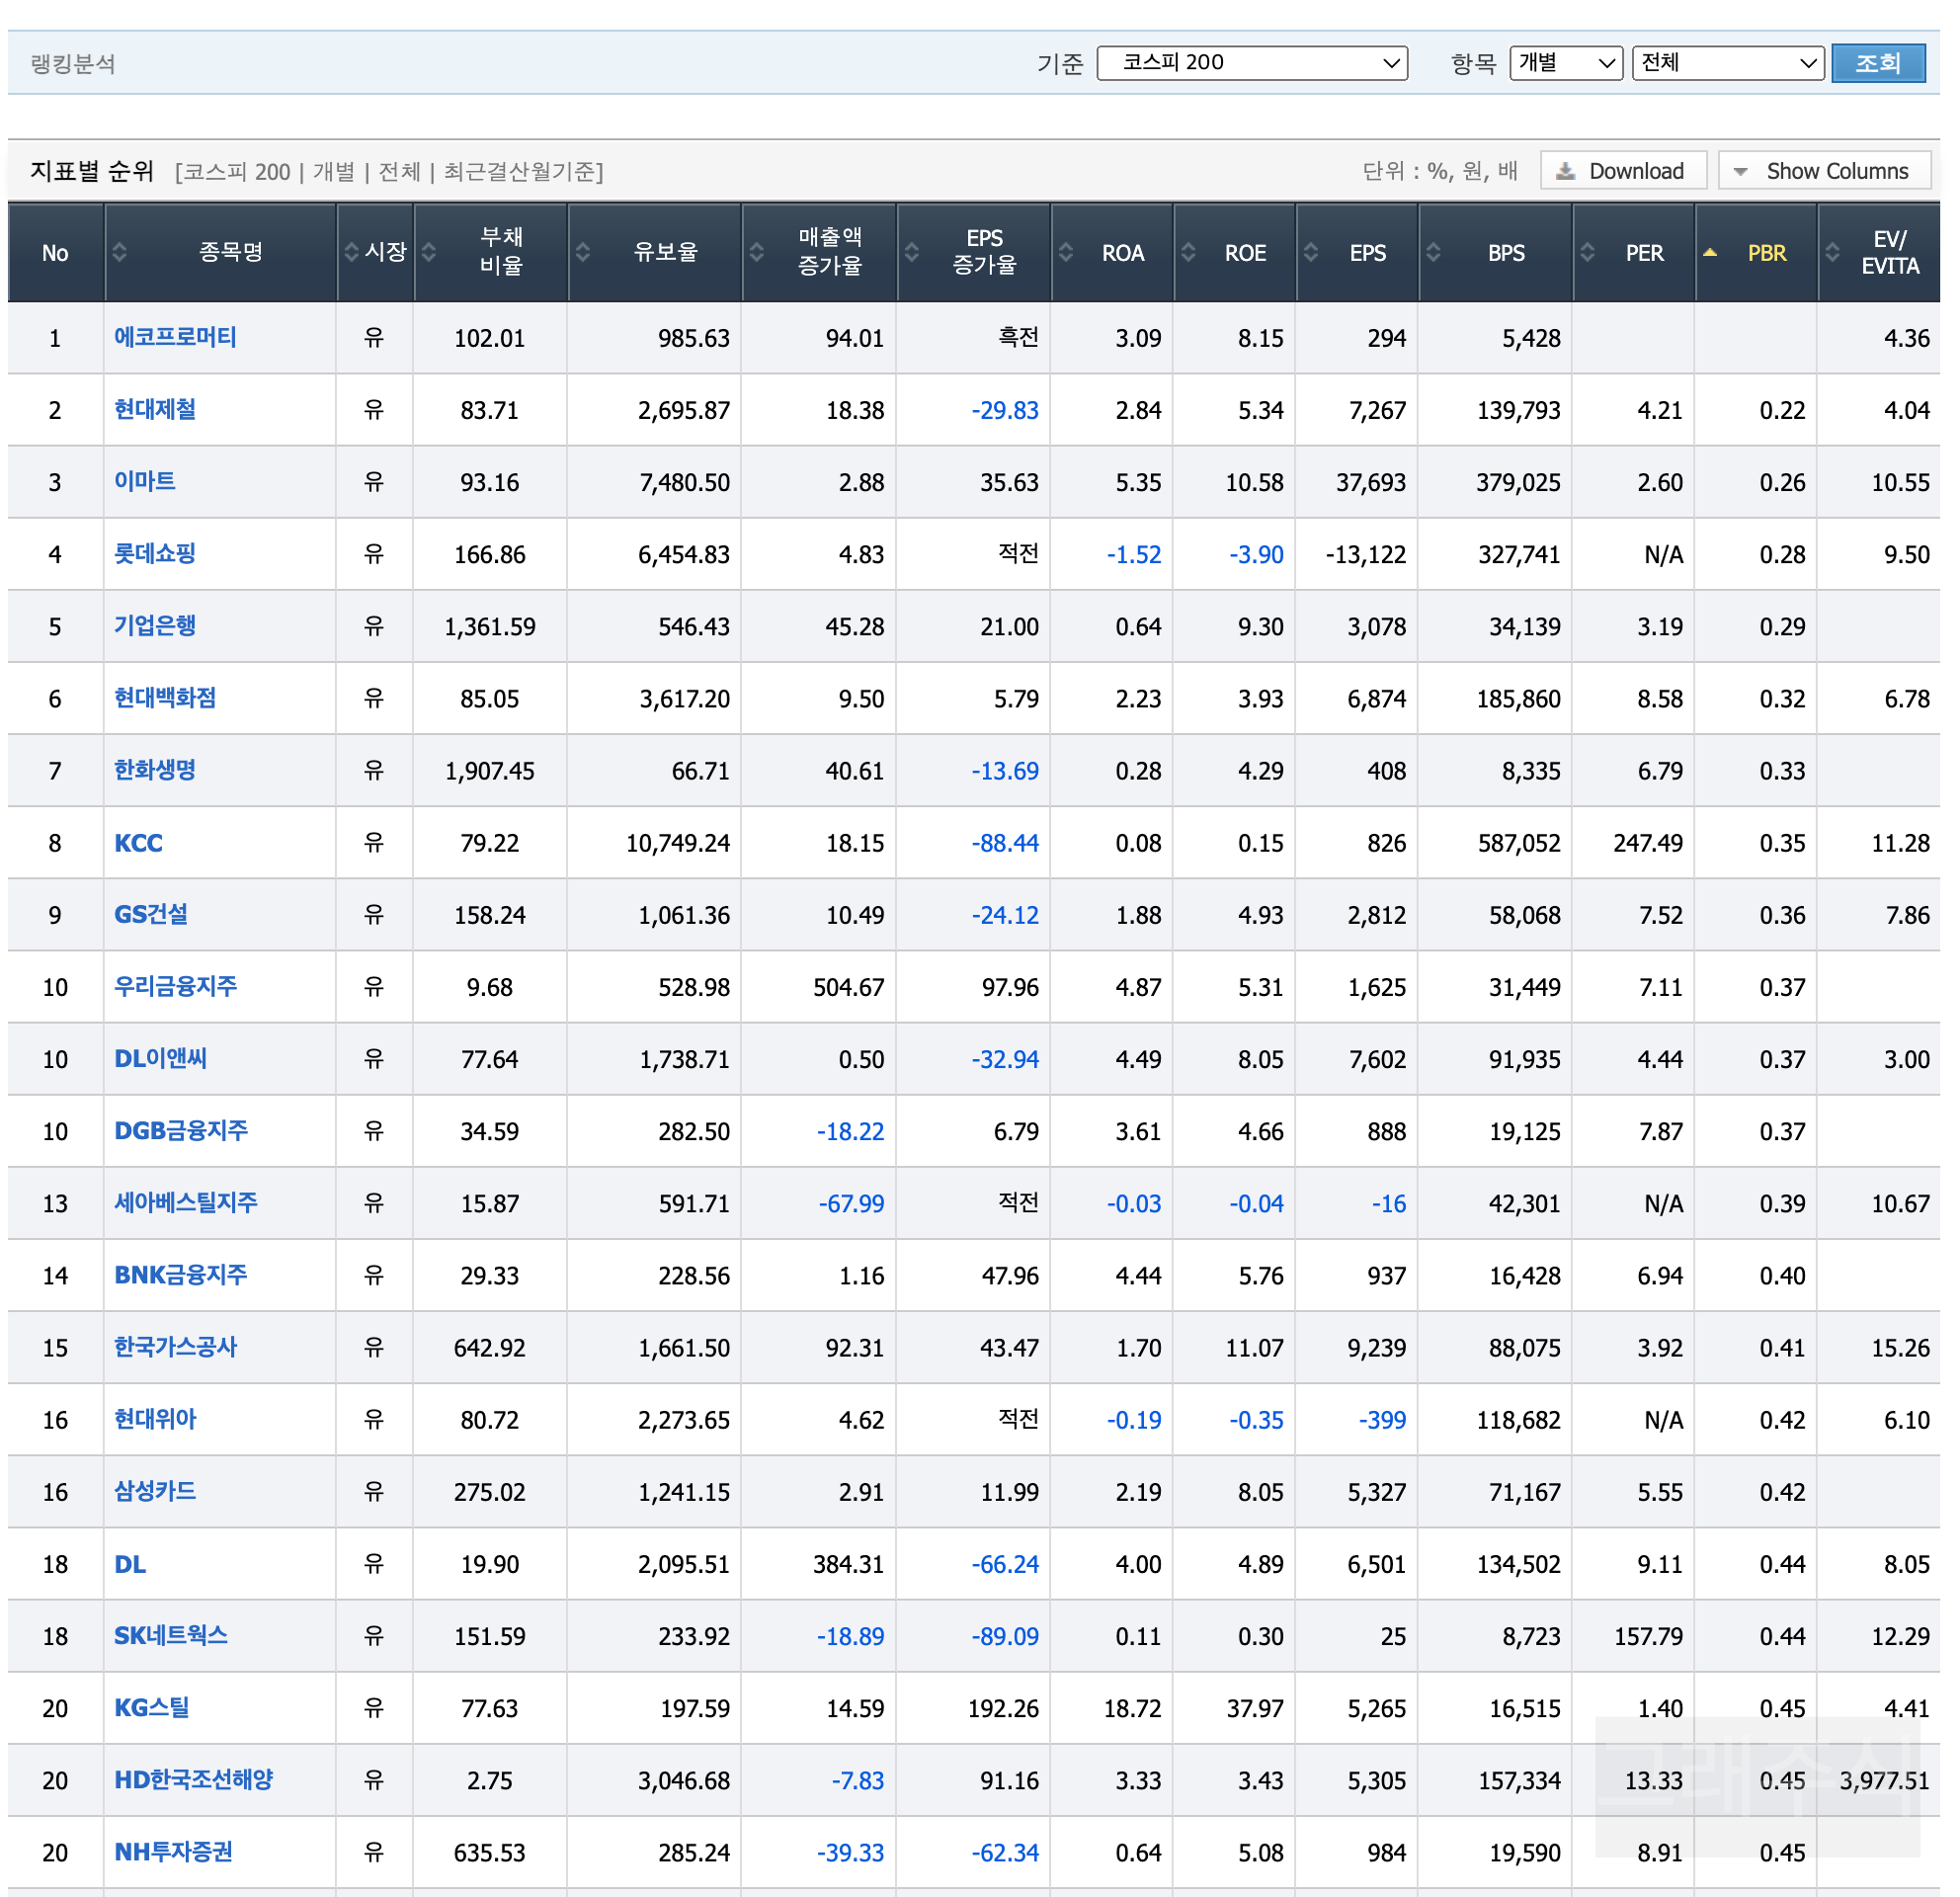Expand the Show Columns menu
This screenshot has height=1897, width=1960.
point(1823,171)
